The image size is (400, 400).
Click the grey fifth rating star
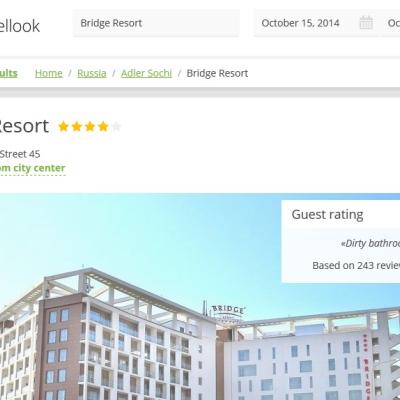[x=116, y=127]
